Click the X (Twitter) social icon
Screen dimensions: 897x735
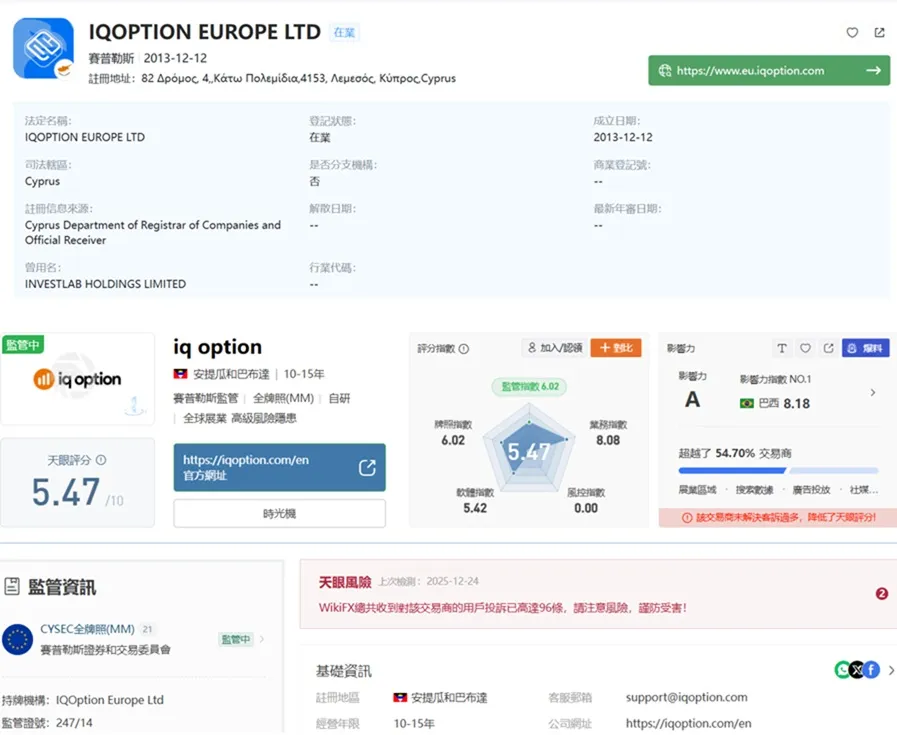(857, 669)
